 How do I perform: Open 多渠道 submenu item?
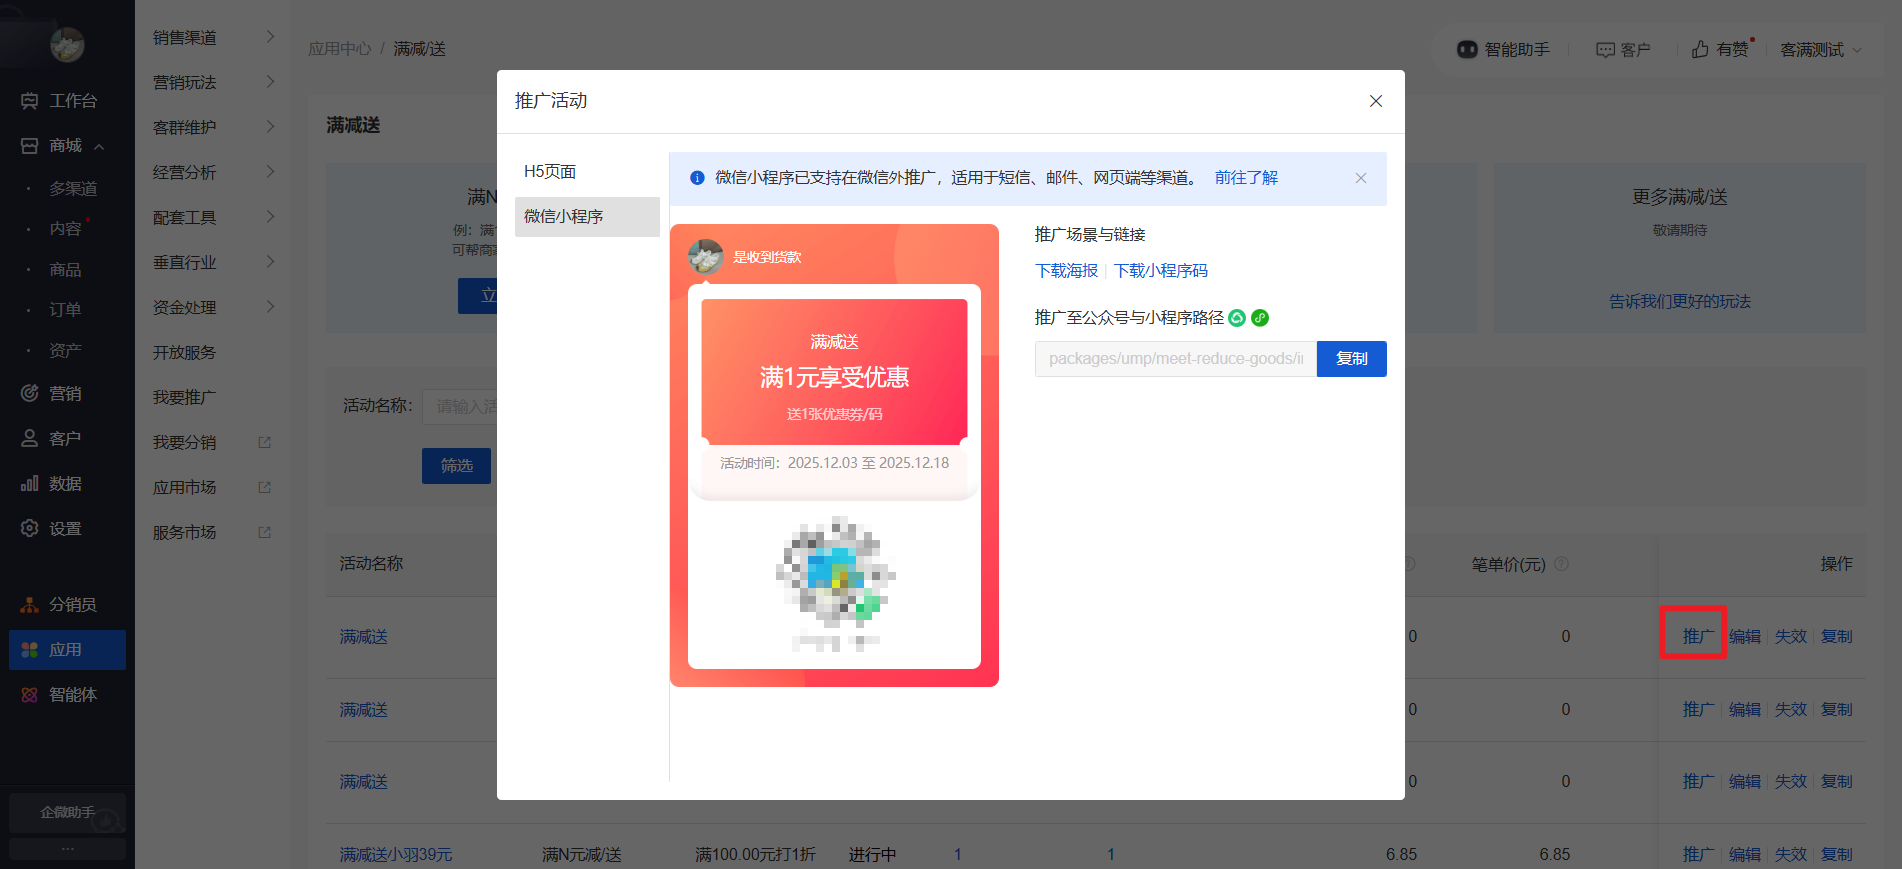[73, 189]
